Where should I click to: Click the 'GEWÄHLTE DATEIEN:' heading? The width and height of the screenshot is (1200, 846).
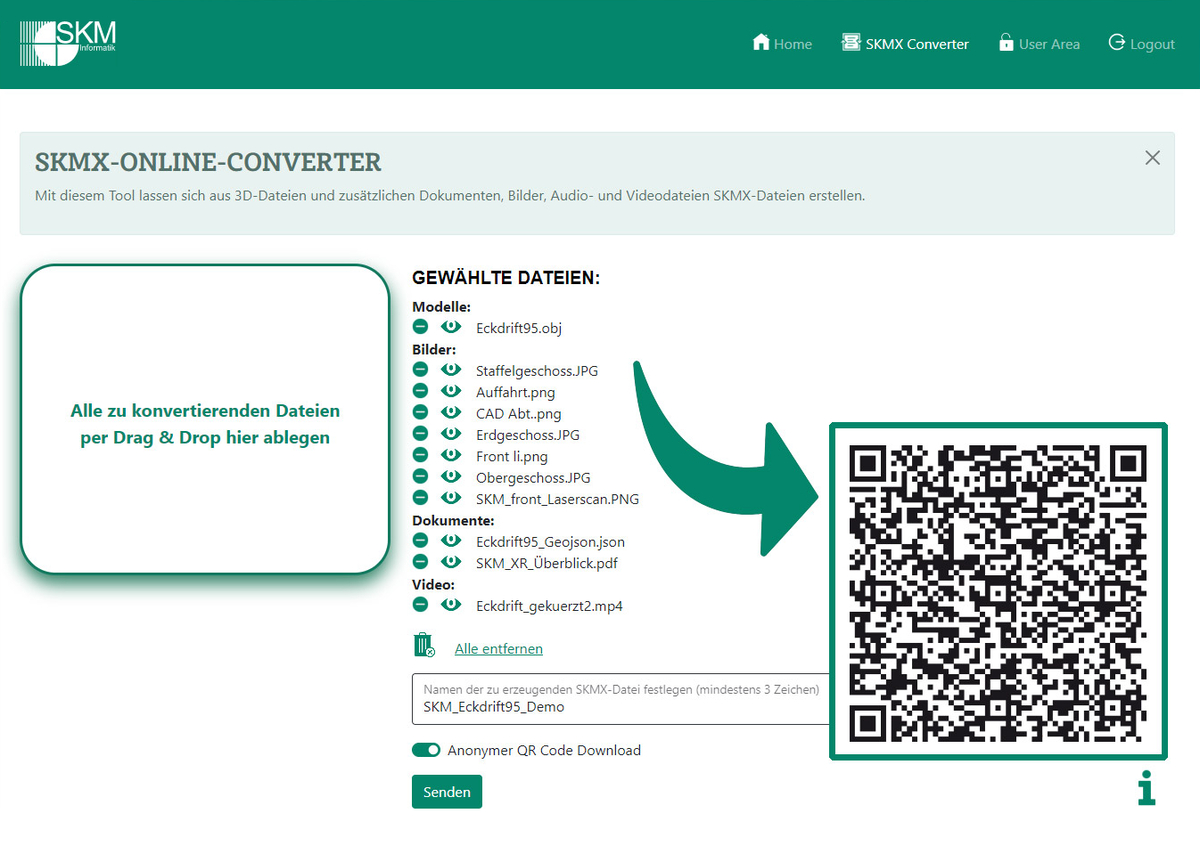(x=506, y=278)
